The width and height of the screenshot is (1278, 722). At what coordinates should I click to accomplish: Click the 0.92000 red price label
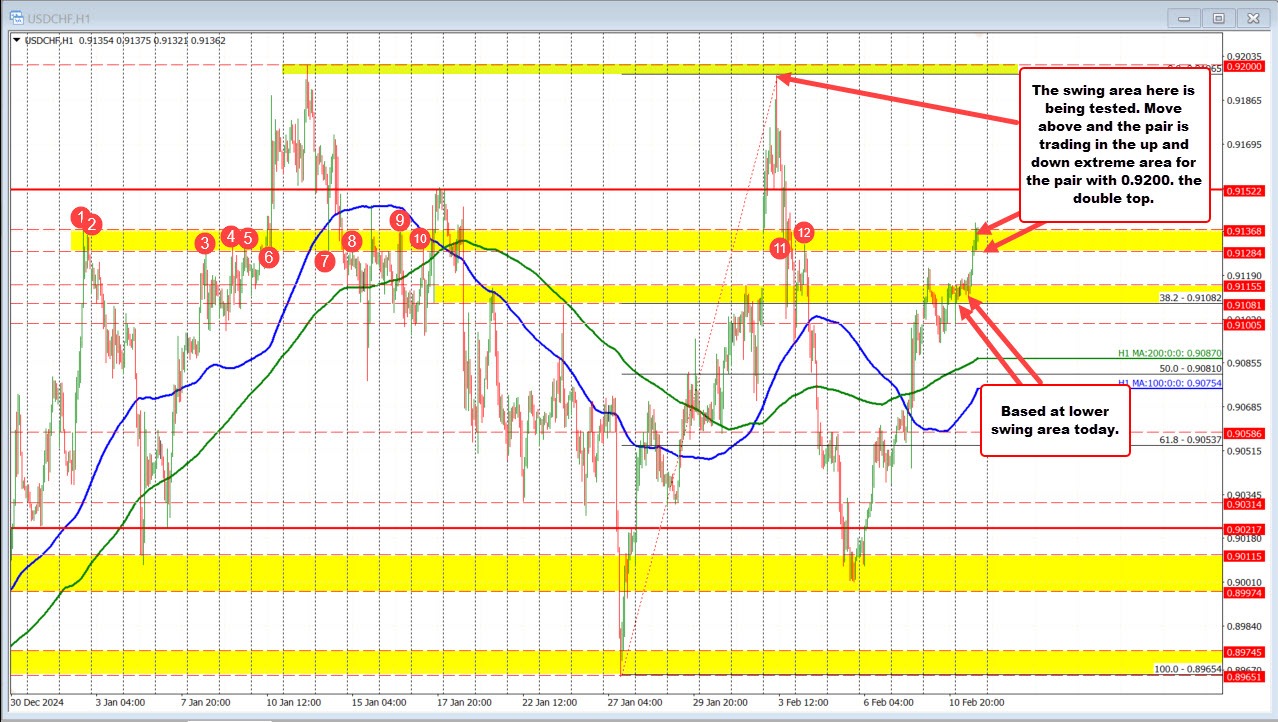click(x=1247, y=65)
